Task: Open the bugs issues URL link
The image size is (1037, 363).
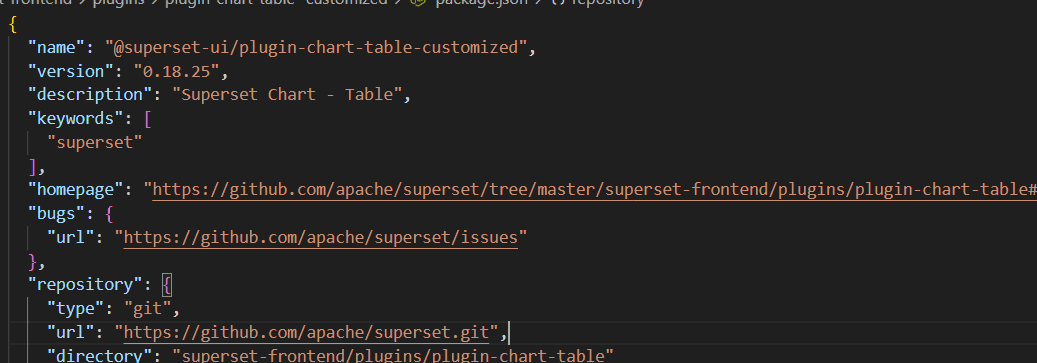Action: click(321, 237)
